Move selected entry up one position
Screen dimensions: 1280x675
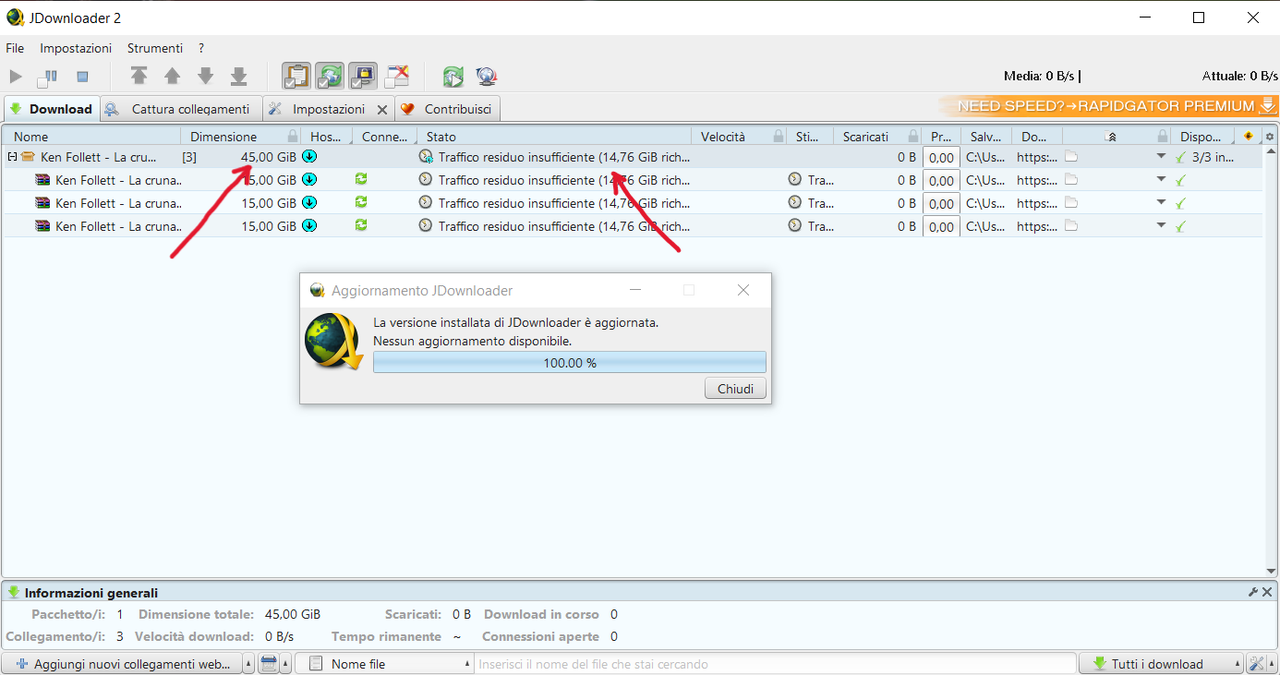pyautogui.click(x=172, y=76)
